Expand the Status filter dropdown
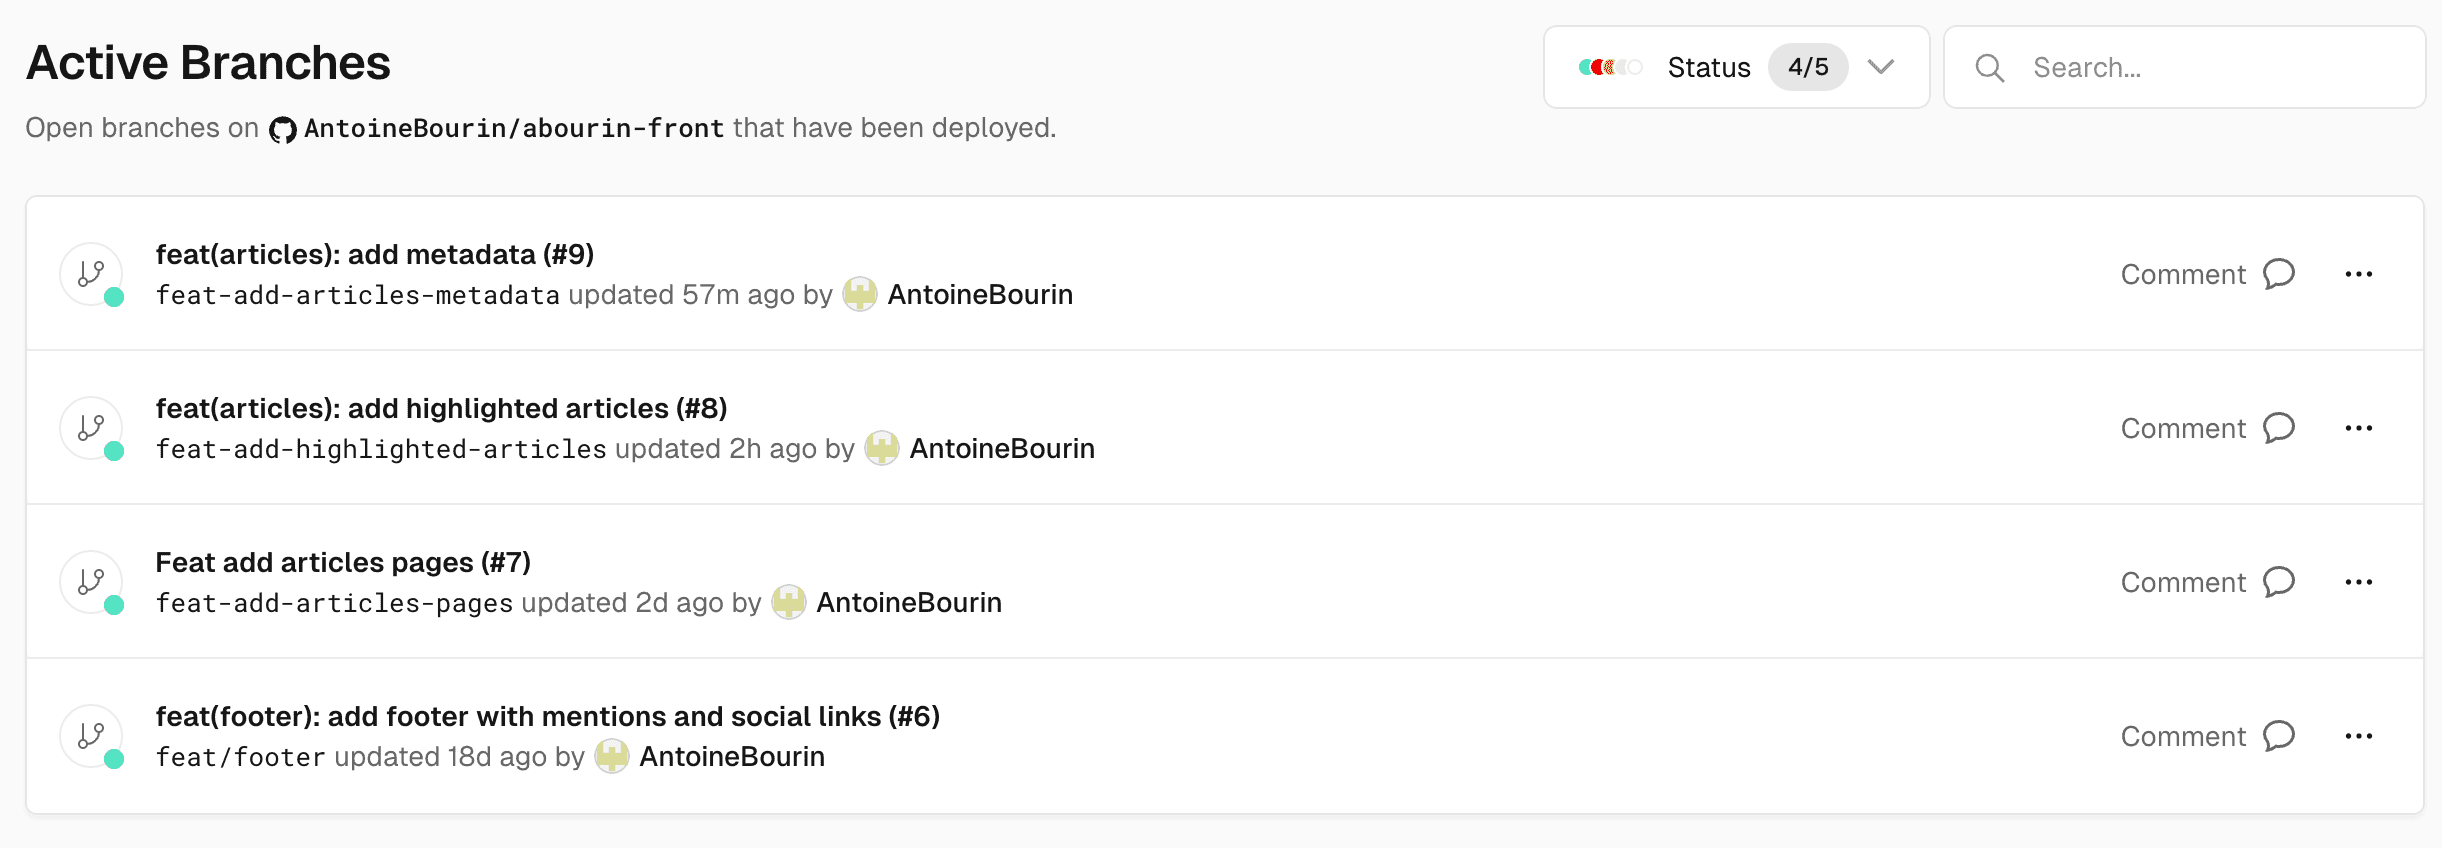This screenshot has width=2442, height=848. point(1882,67)
